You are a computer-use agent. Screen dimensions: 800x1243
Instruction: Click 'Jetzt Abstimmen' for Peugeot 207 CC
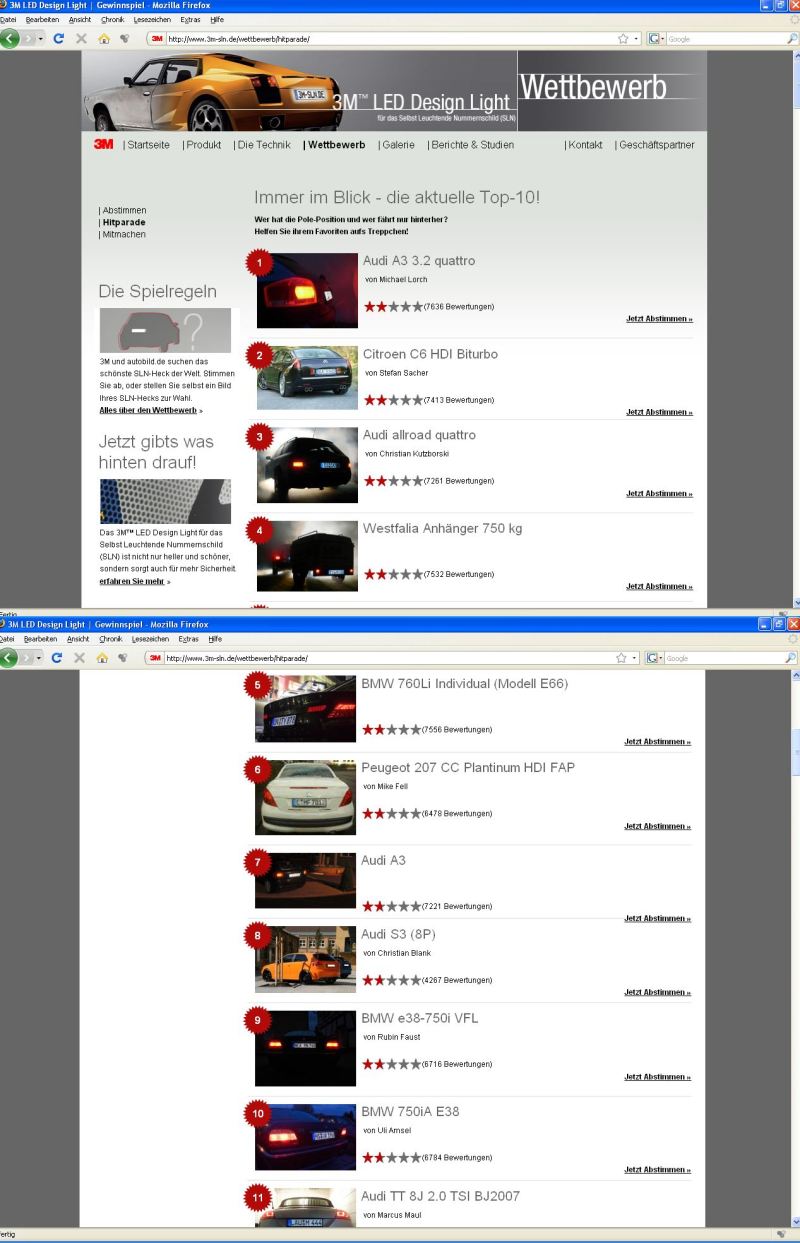657,826
